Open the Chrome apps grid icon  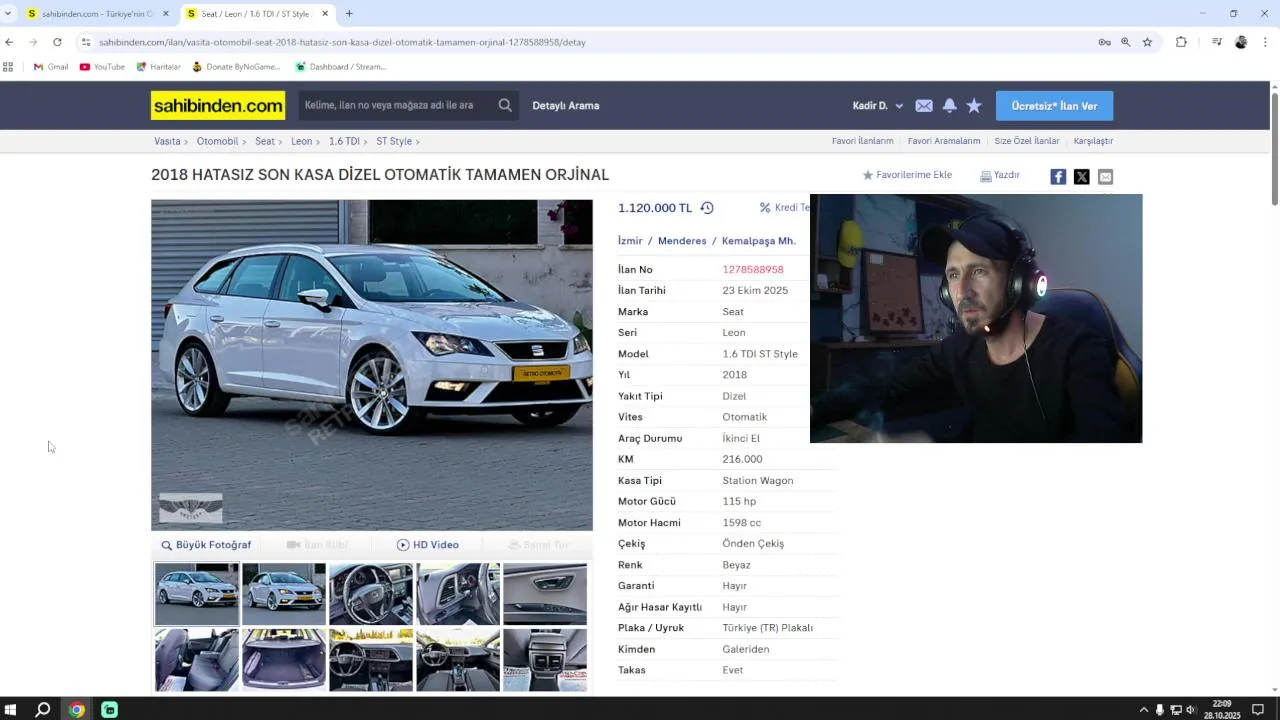pyautogui.click(x=8, y=67)
